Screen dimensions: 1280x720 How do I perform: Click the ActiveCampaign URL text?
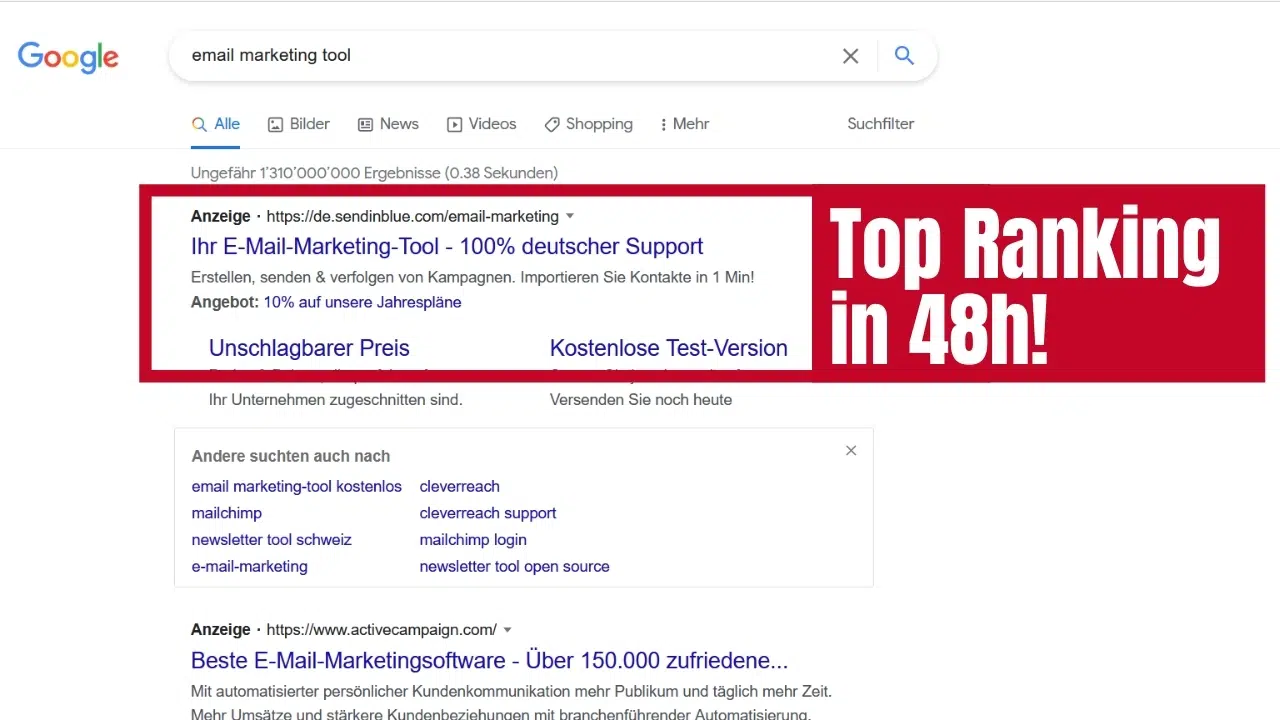tap(382, 630)
